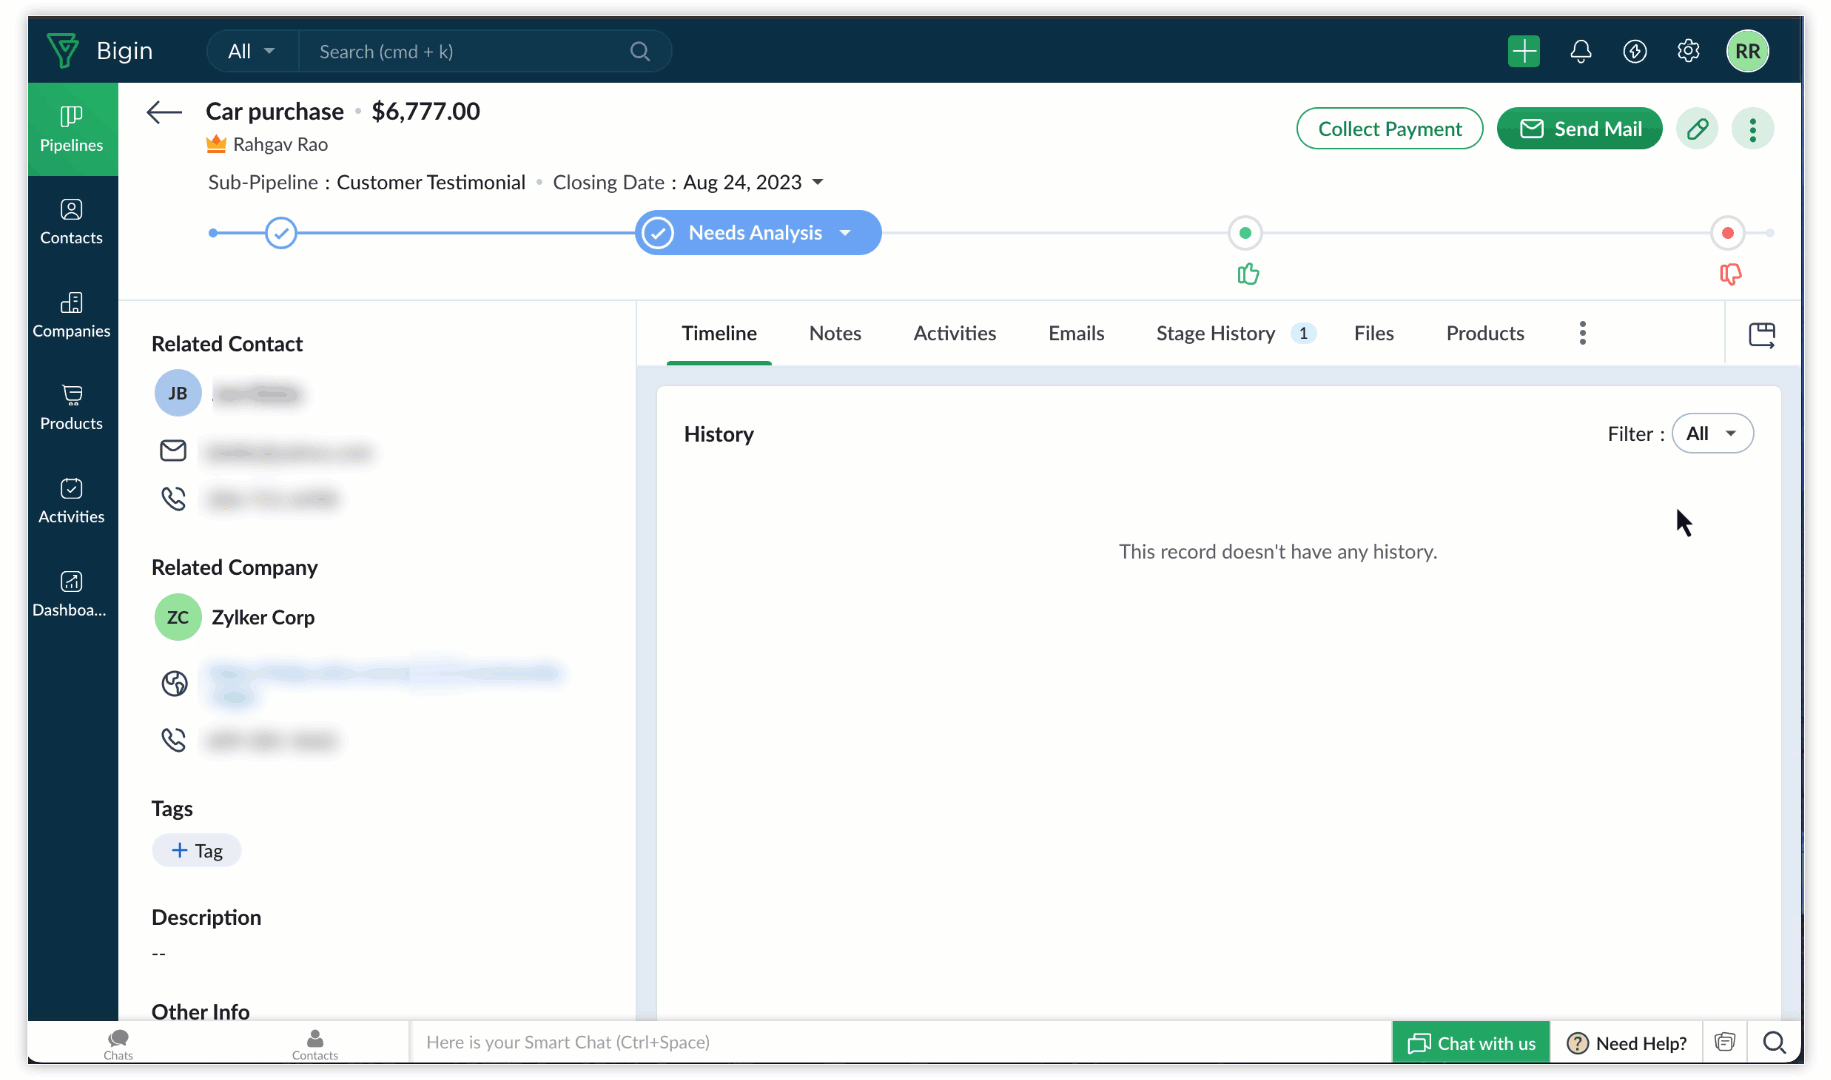Click the $6,777.00 deal amount
The width and height of the screenshot is (1831, 1080).
[426, 111]
